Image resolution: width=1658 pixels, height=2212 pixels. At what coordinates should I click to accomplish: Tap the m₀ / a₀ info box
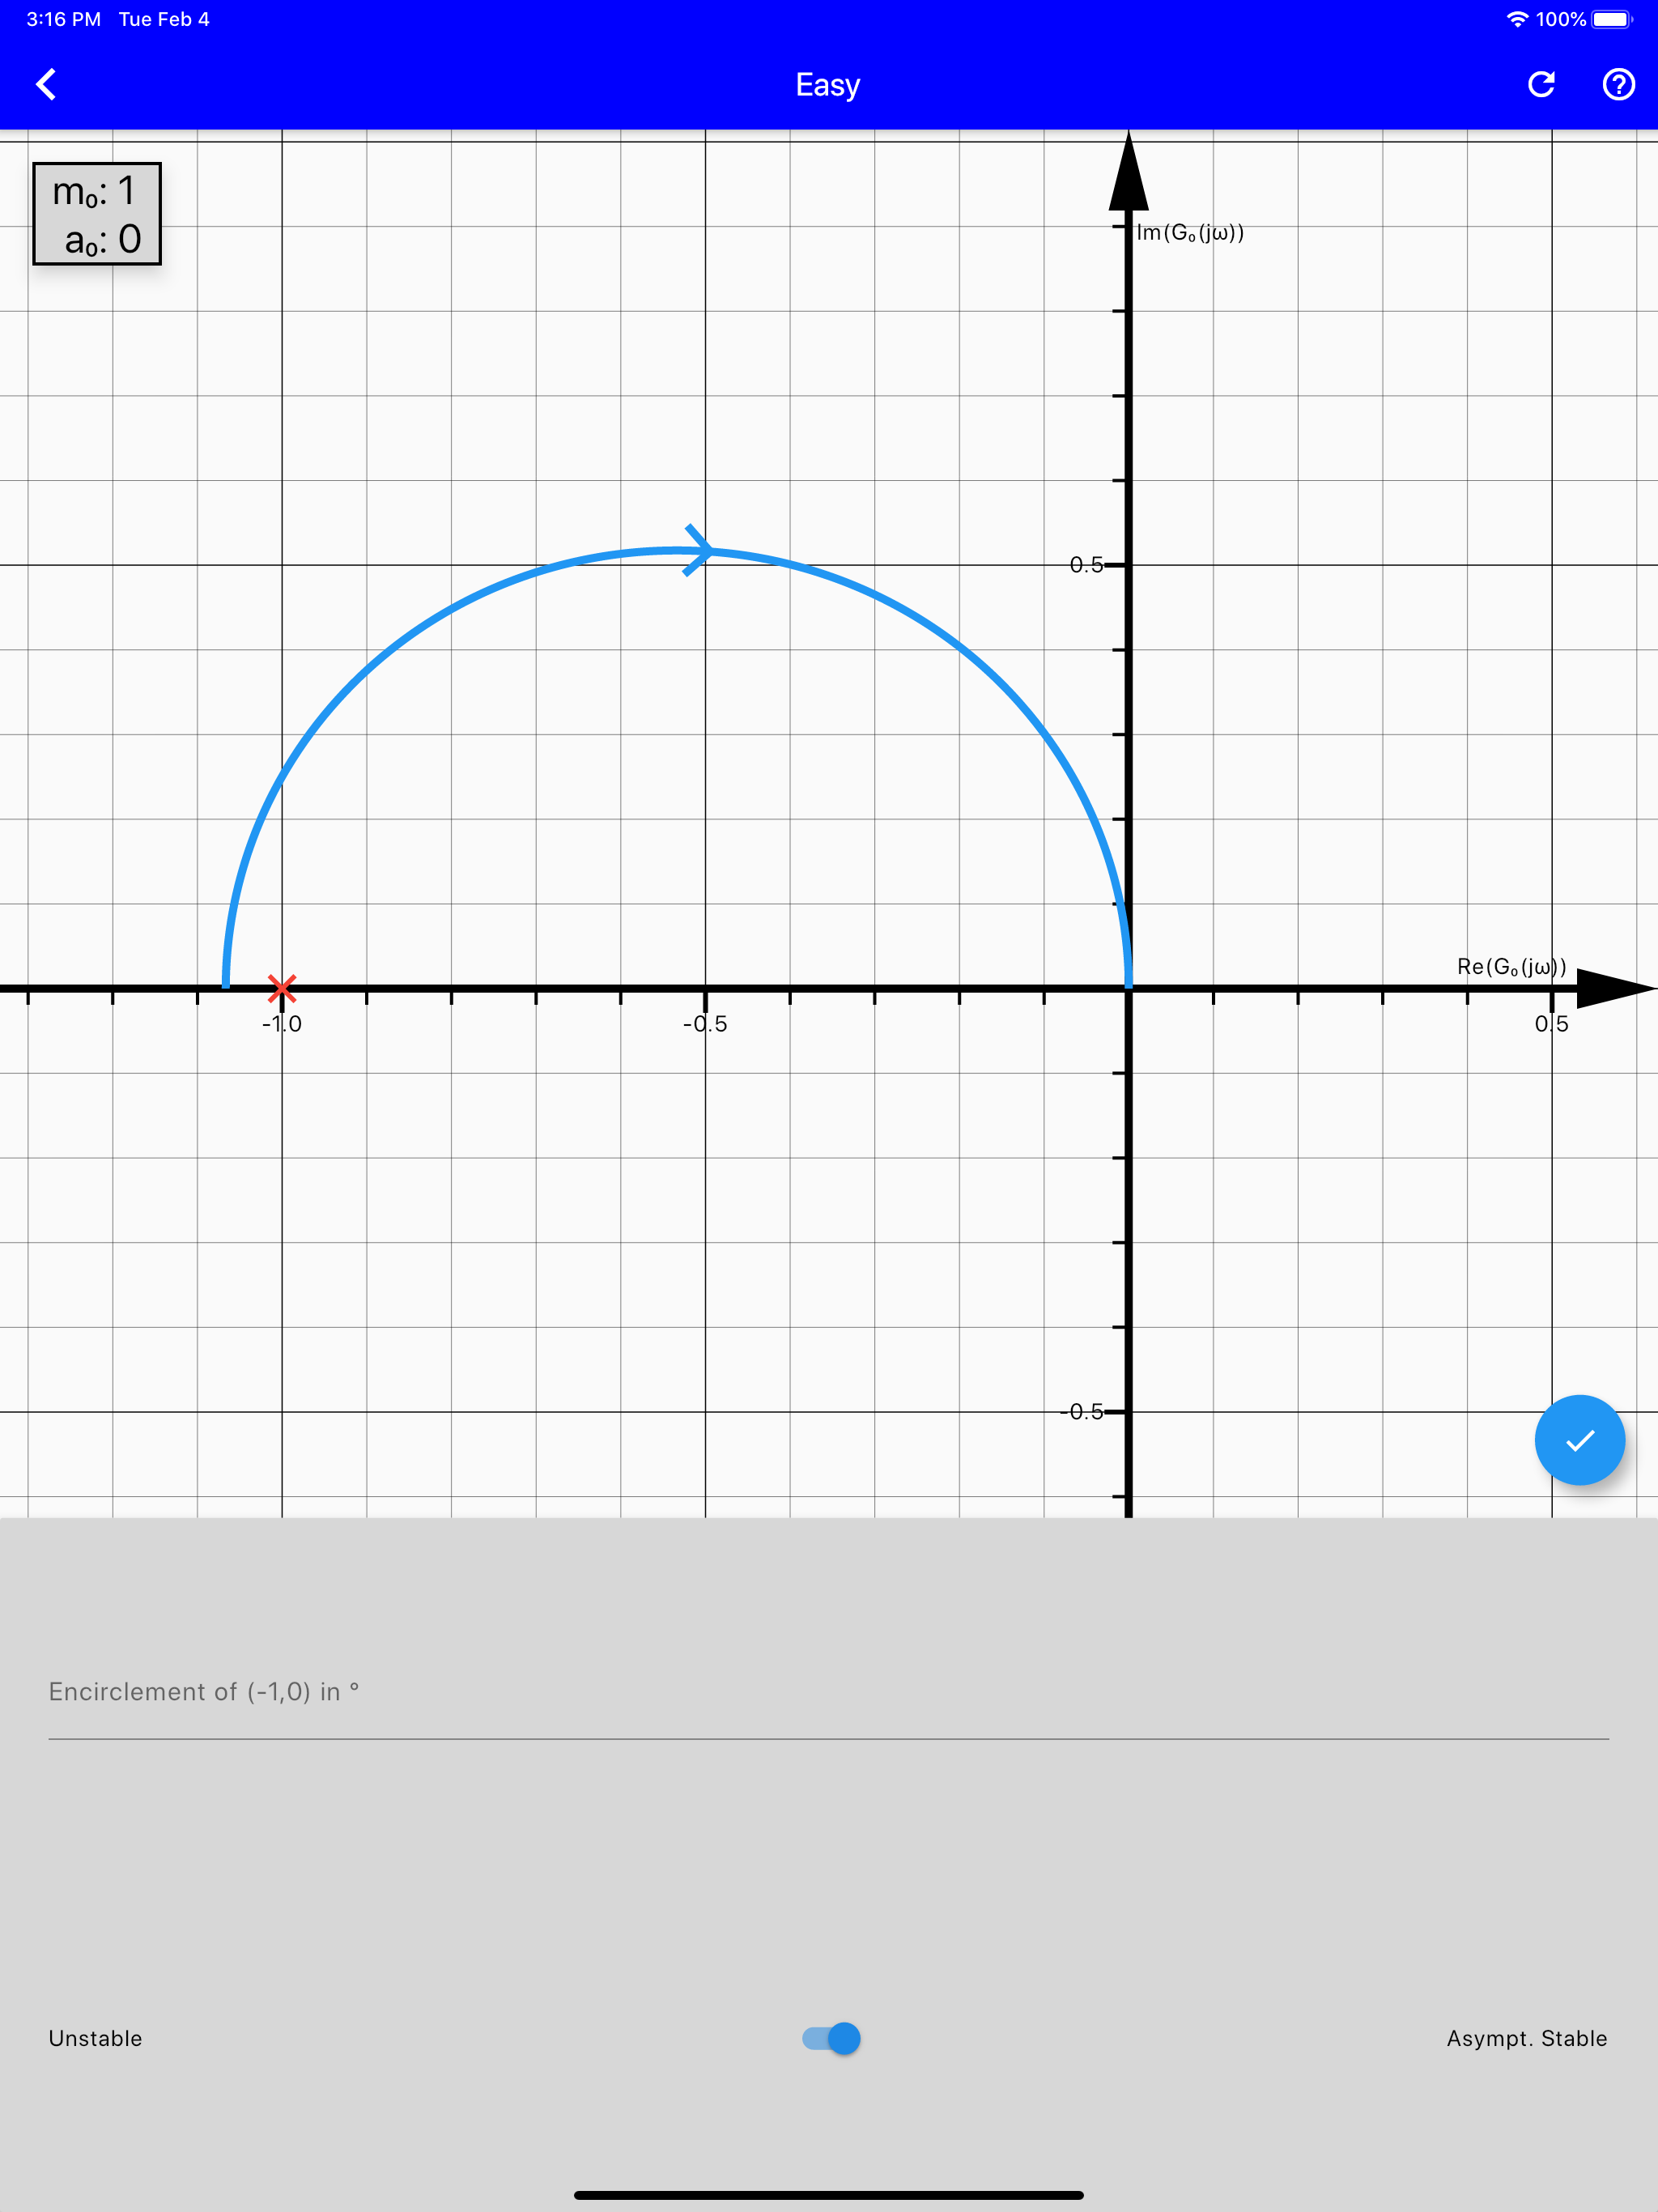97,214
